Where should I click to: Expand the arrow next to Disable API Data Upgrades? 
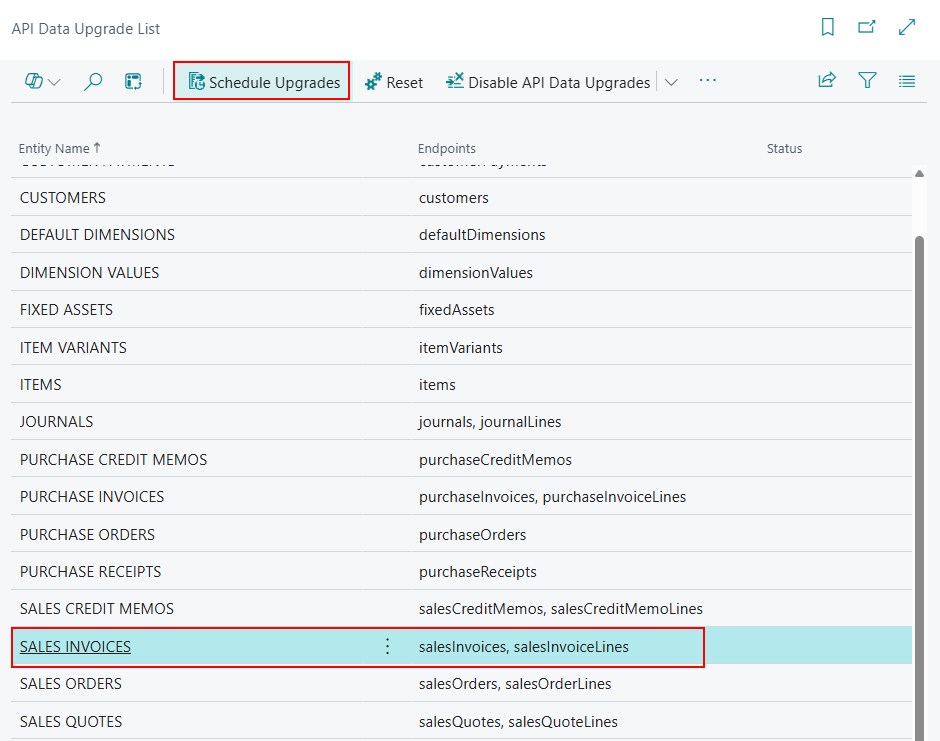671,82
